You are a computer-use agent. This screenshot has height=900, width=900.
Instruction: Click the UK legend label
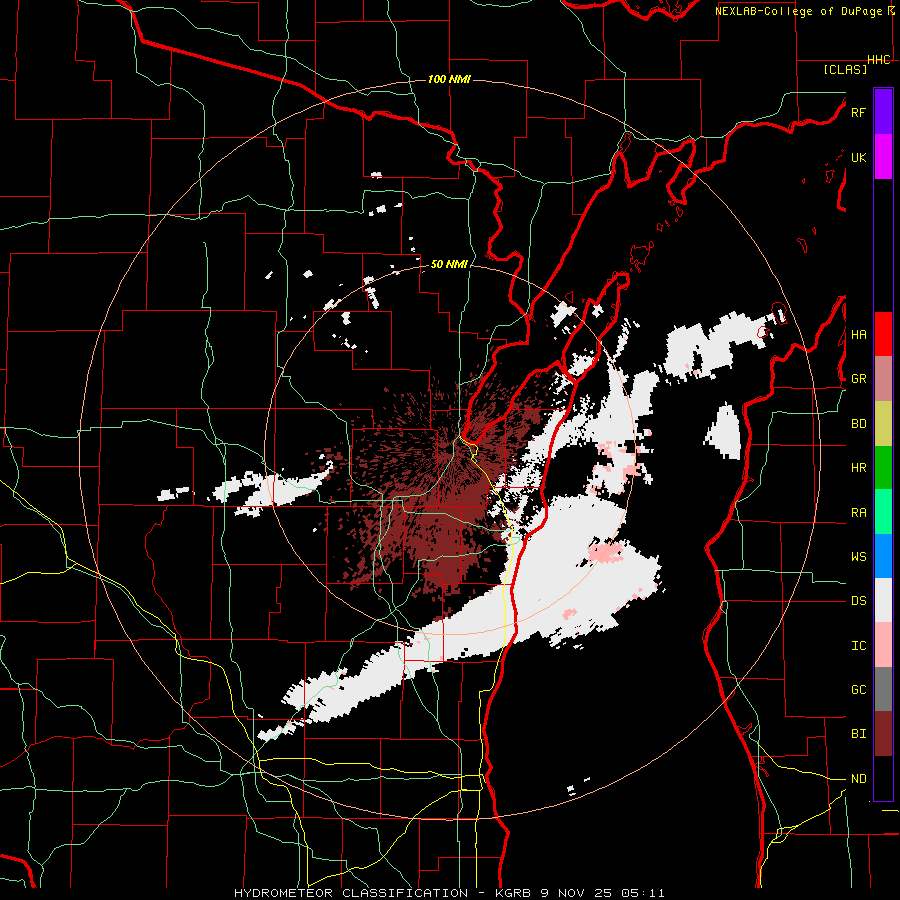pos(858,157)
